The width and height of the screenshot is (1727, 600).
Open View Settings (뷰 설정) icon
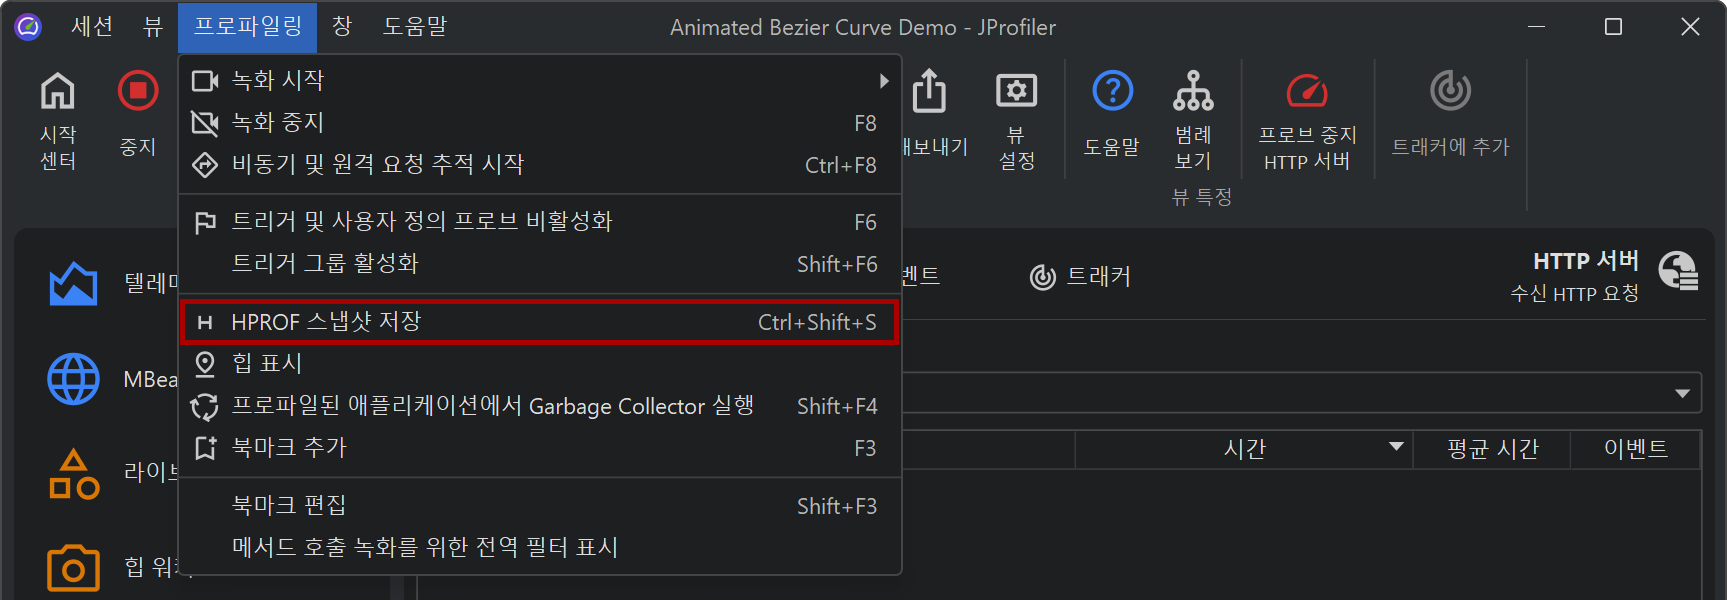pos(1016,92)
